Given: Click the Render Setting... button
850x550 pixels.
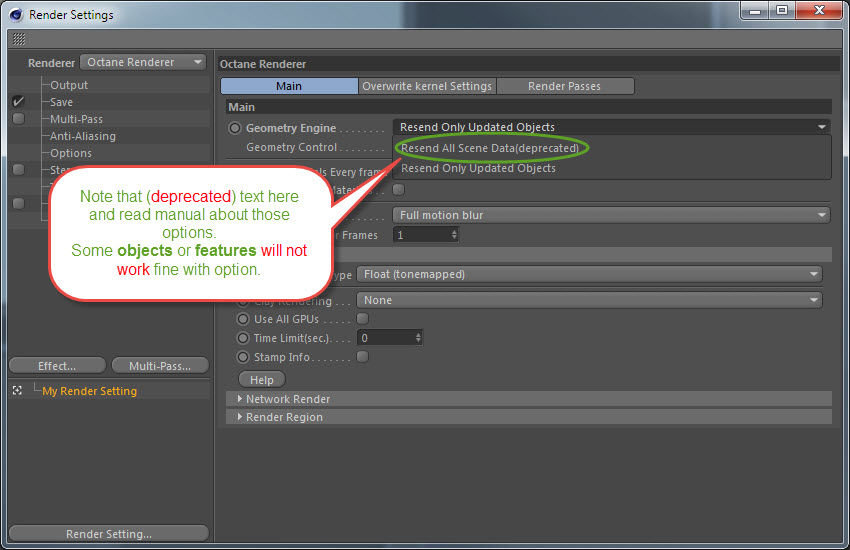Looking at the screenshot, I should pyautogui.click(x=108, y=534).
